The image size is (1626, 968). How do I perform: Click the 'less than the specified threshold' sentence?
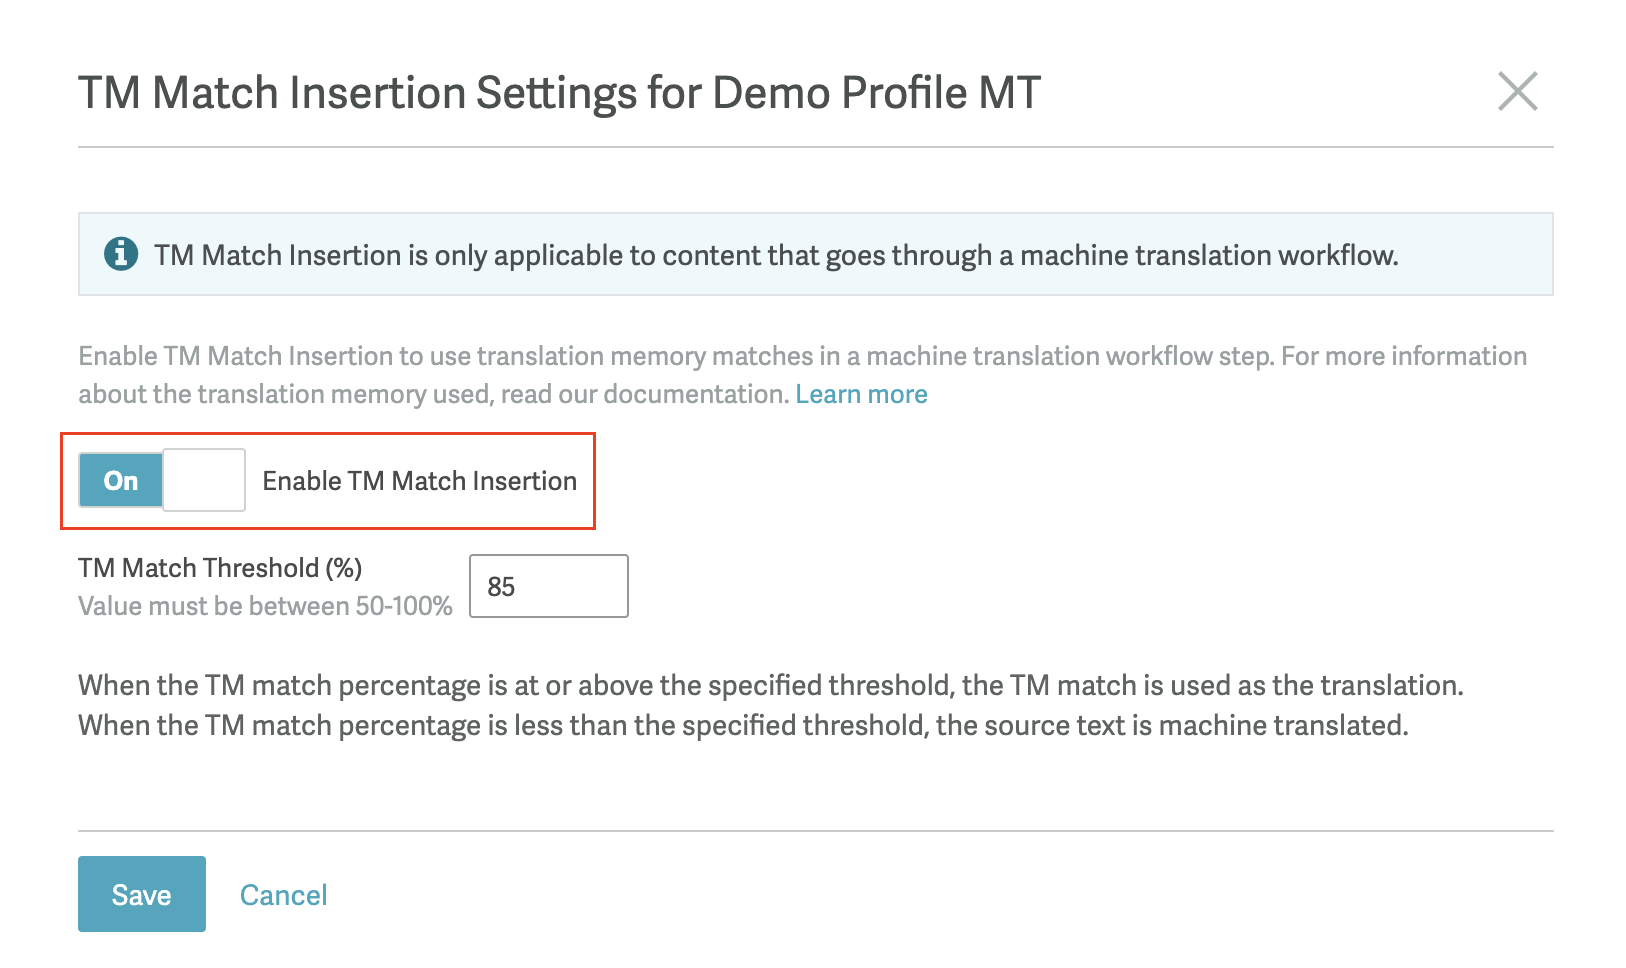pyautogui.click(x=743, y=725)
